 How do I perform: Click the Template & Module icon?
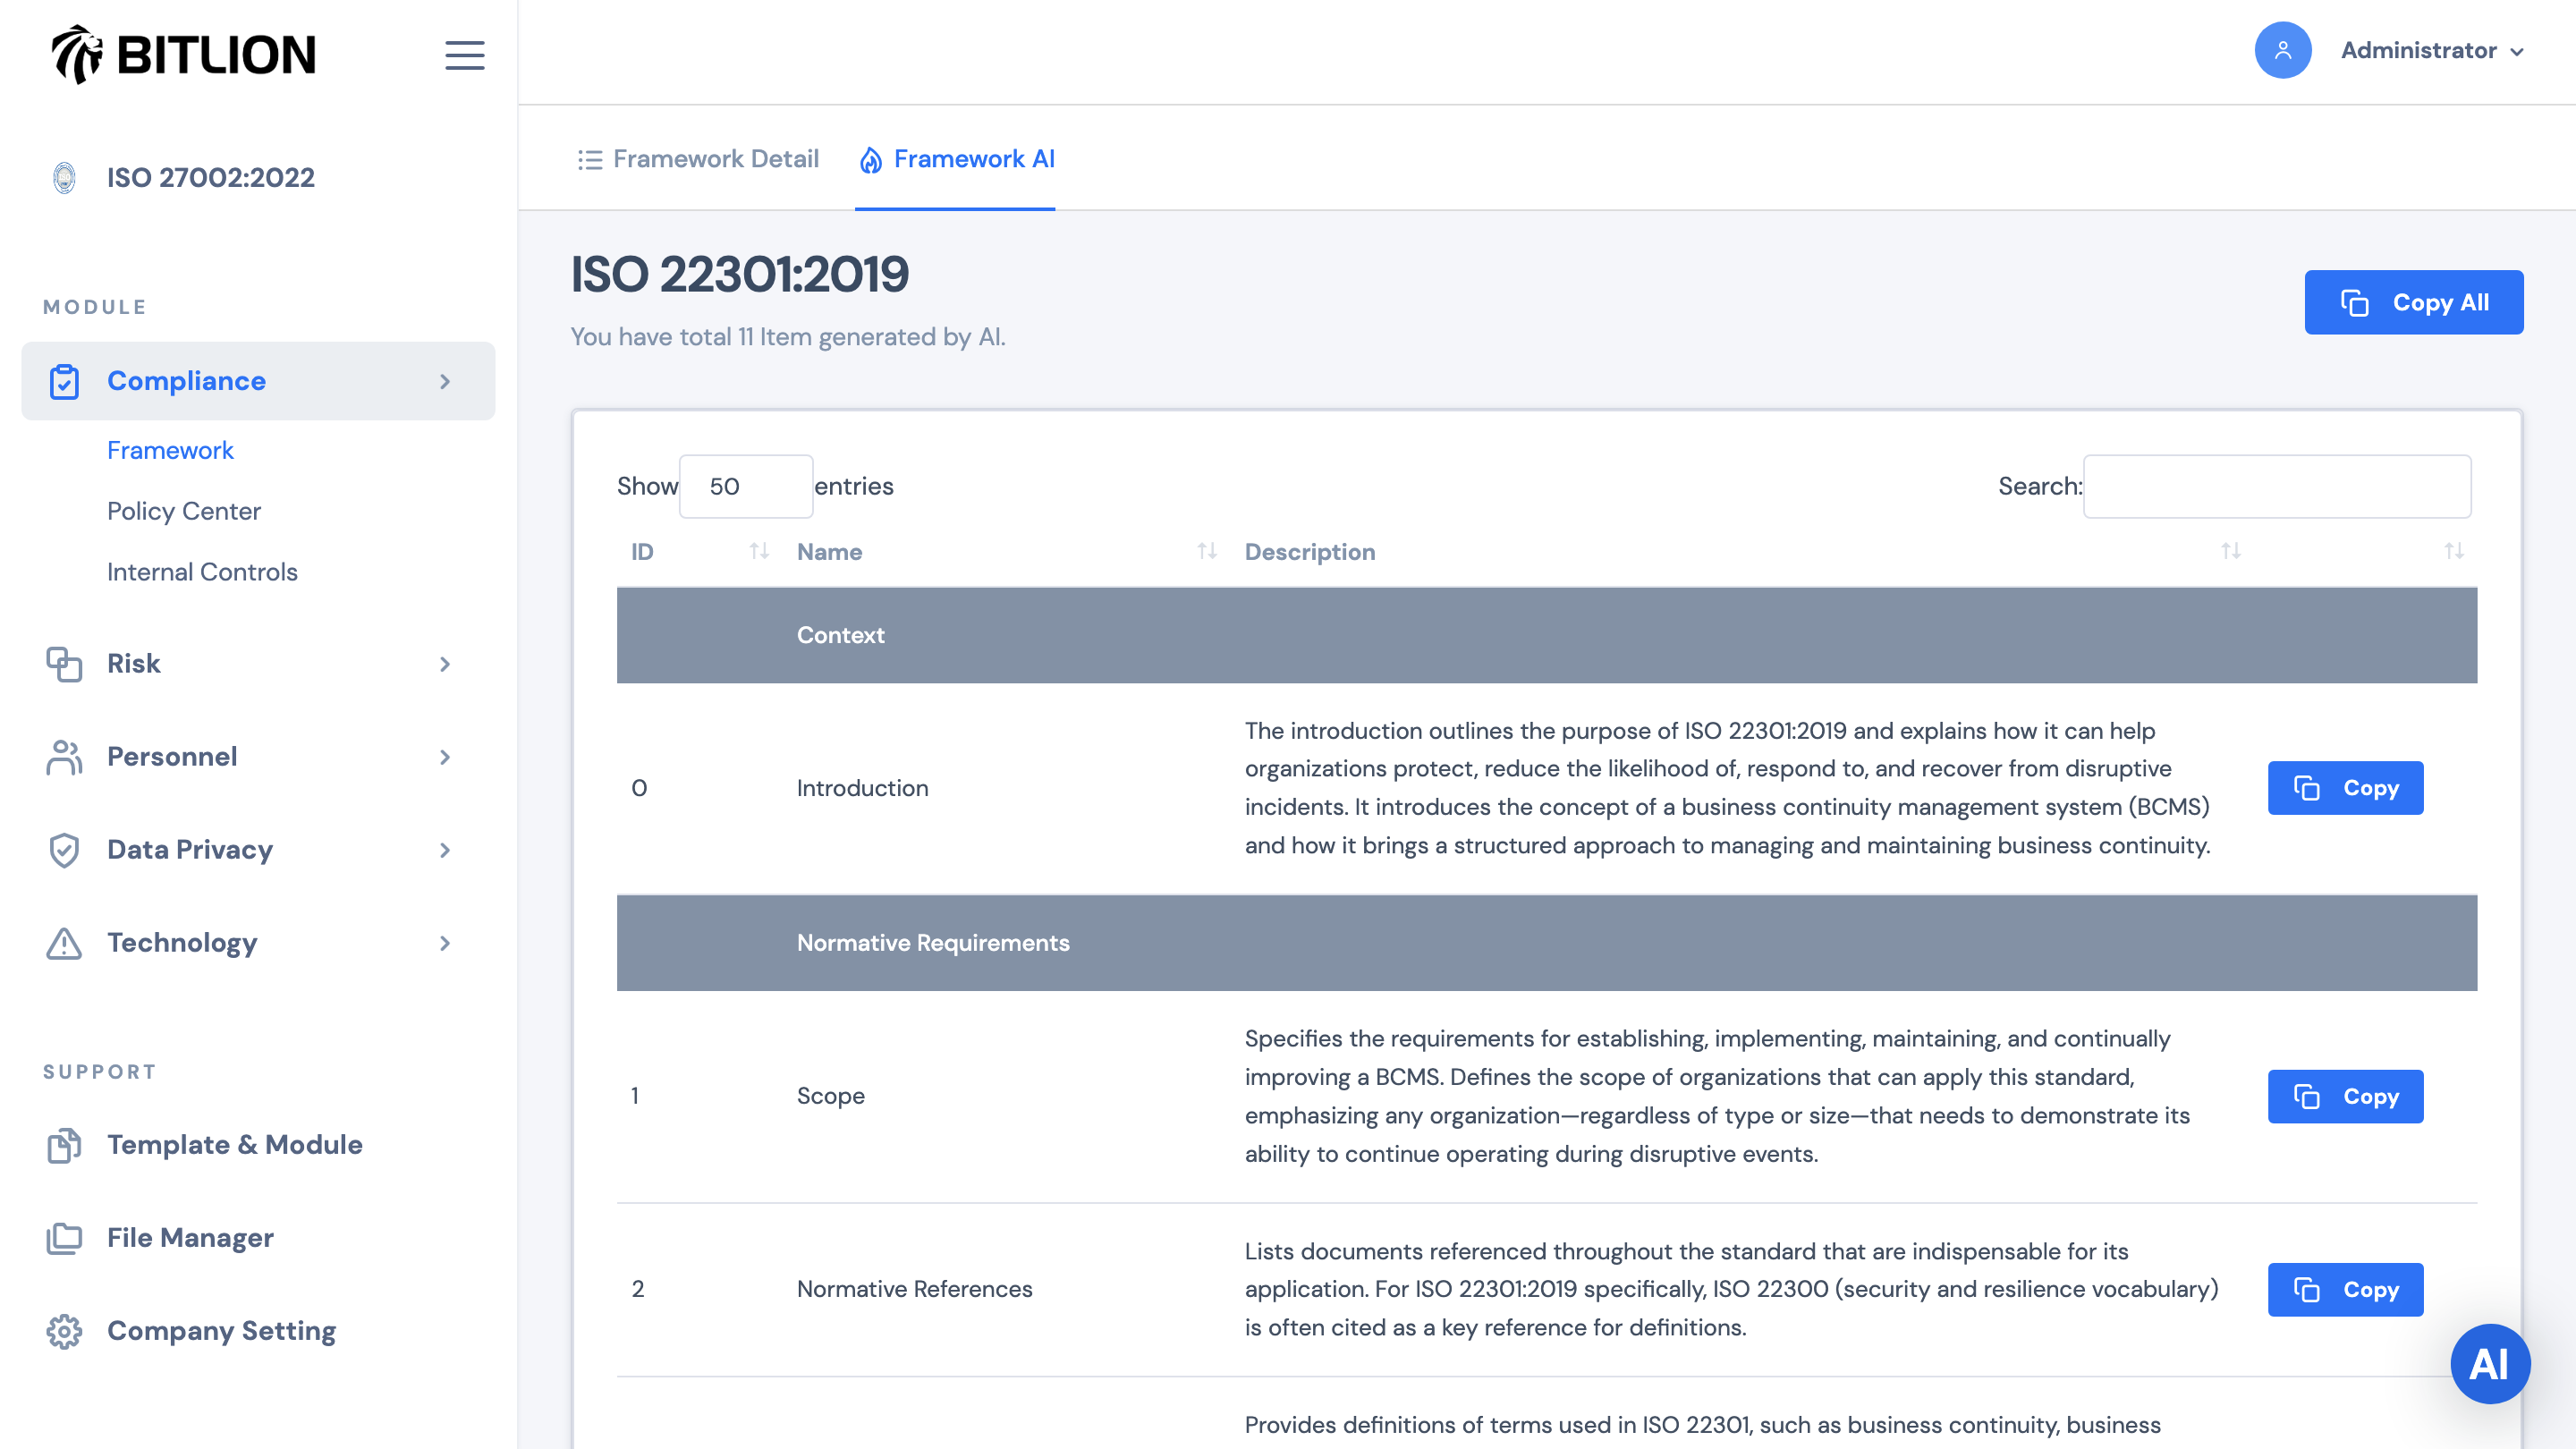(64, 1145)
